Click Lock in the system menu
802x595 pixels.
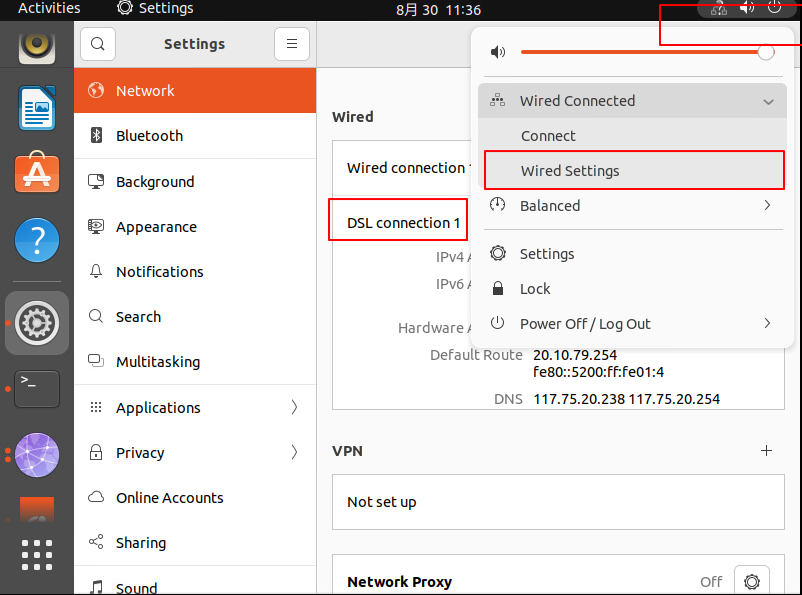[x=535, y=289]
